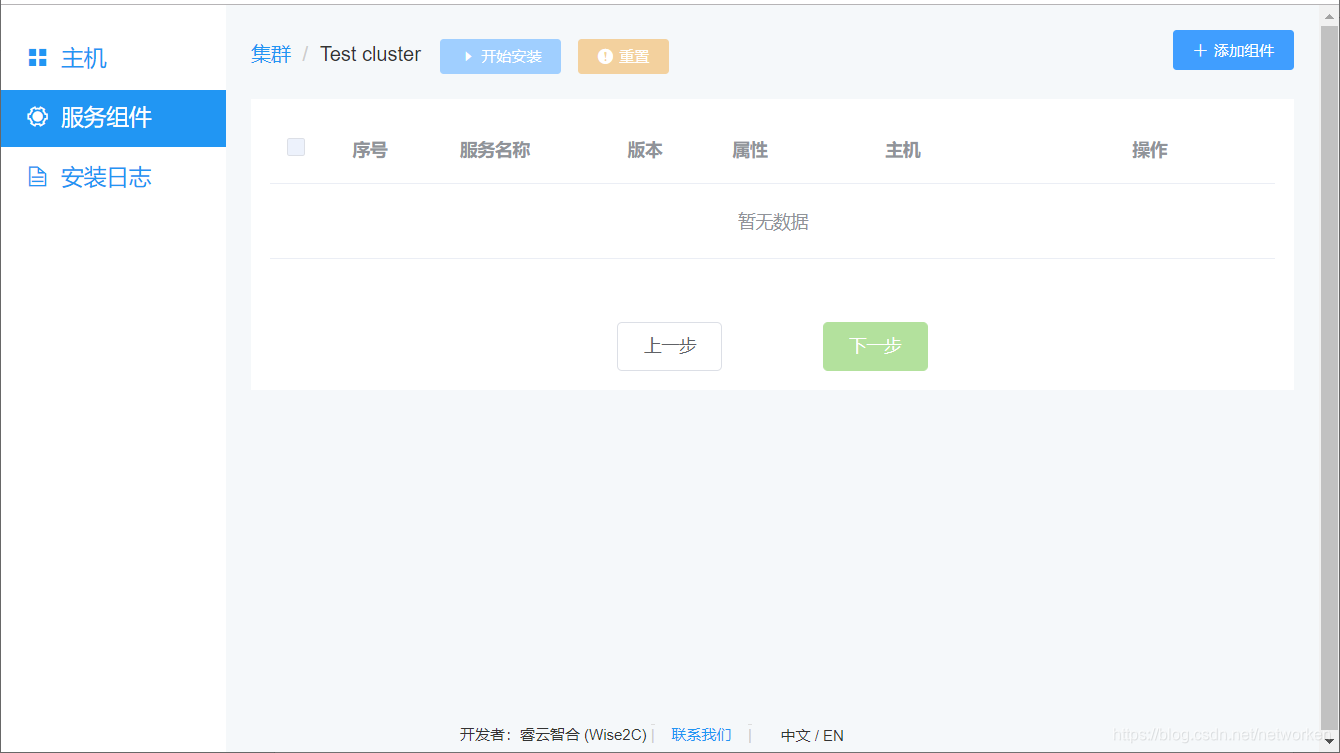Click the 主机 table column header
This screenshot has height=753, width=1340.
click(x=903, y=150)
